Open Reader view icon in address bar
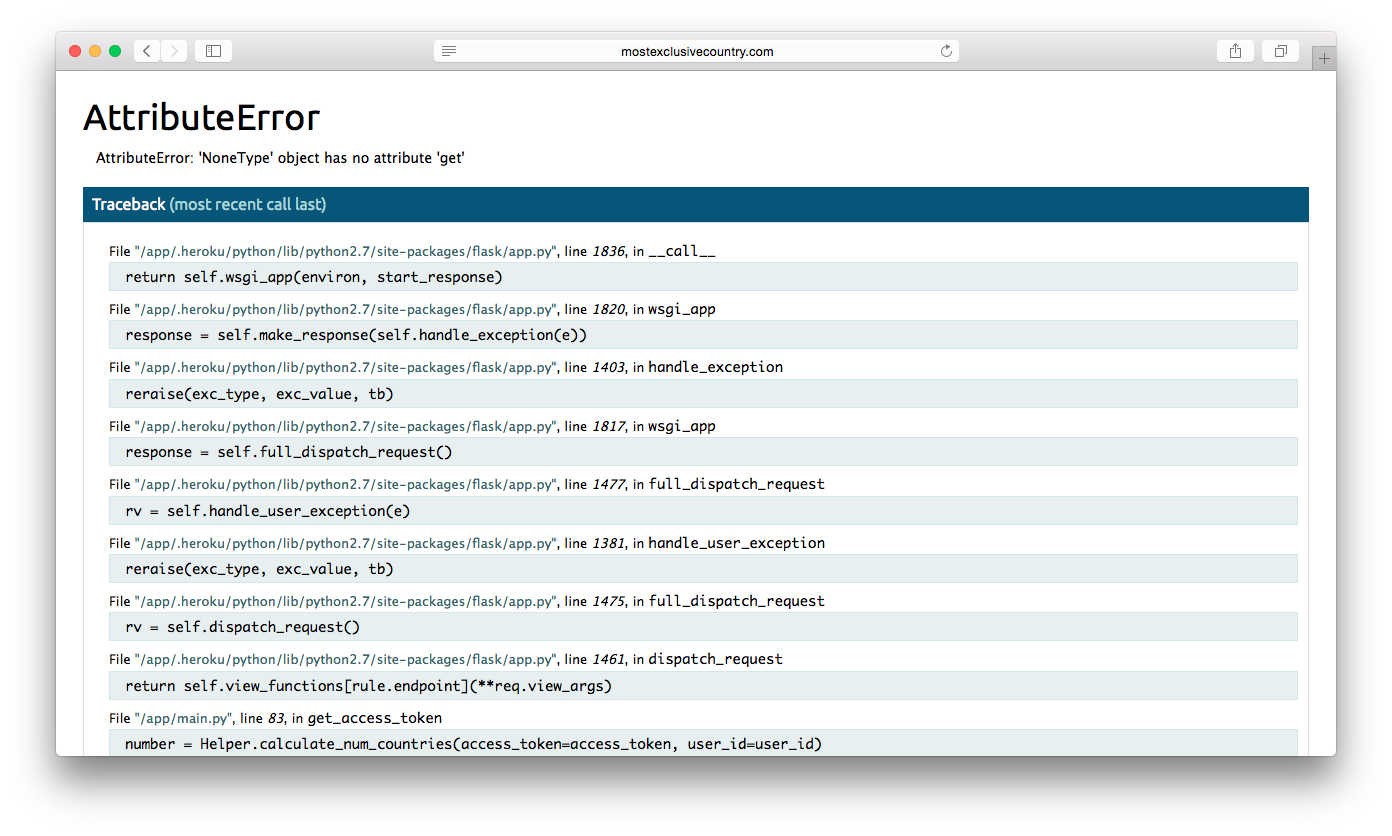Image resolution: width=1392 pixels, height=836 pixels. click(x=449, y=51)
